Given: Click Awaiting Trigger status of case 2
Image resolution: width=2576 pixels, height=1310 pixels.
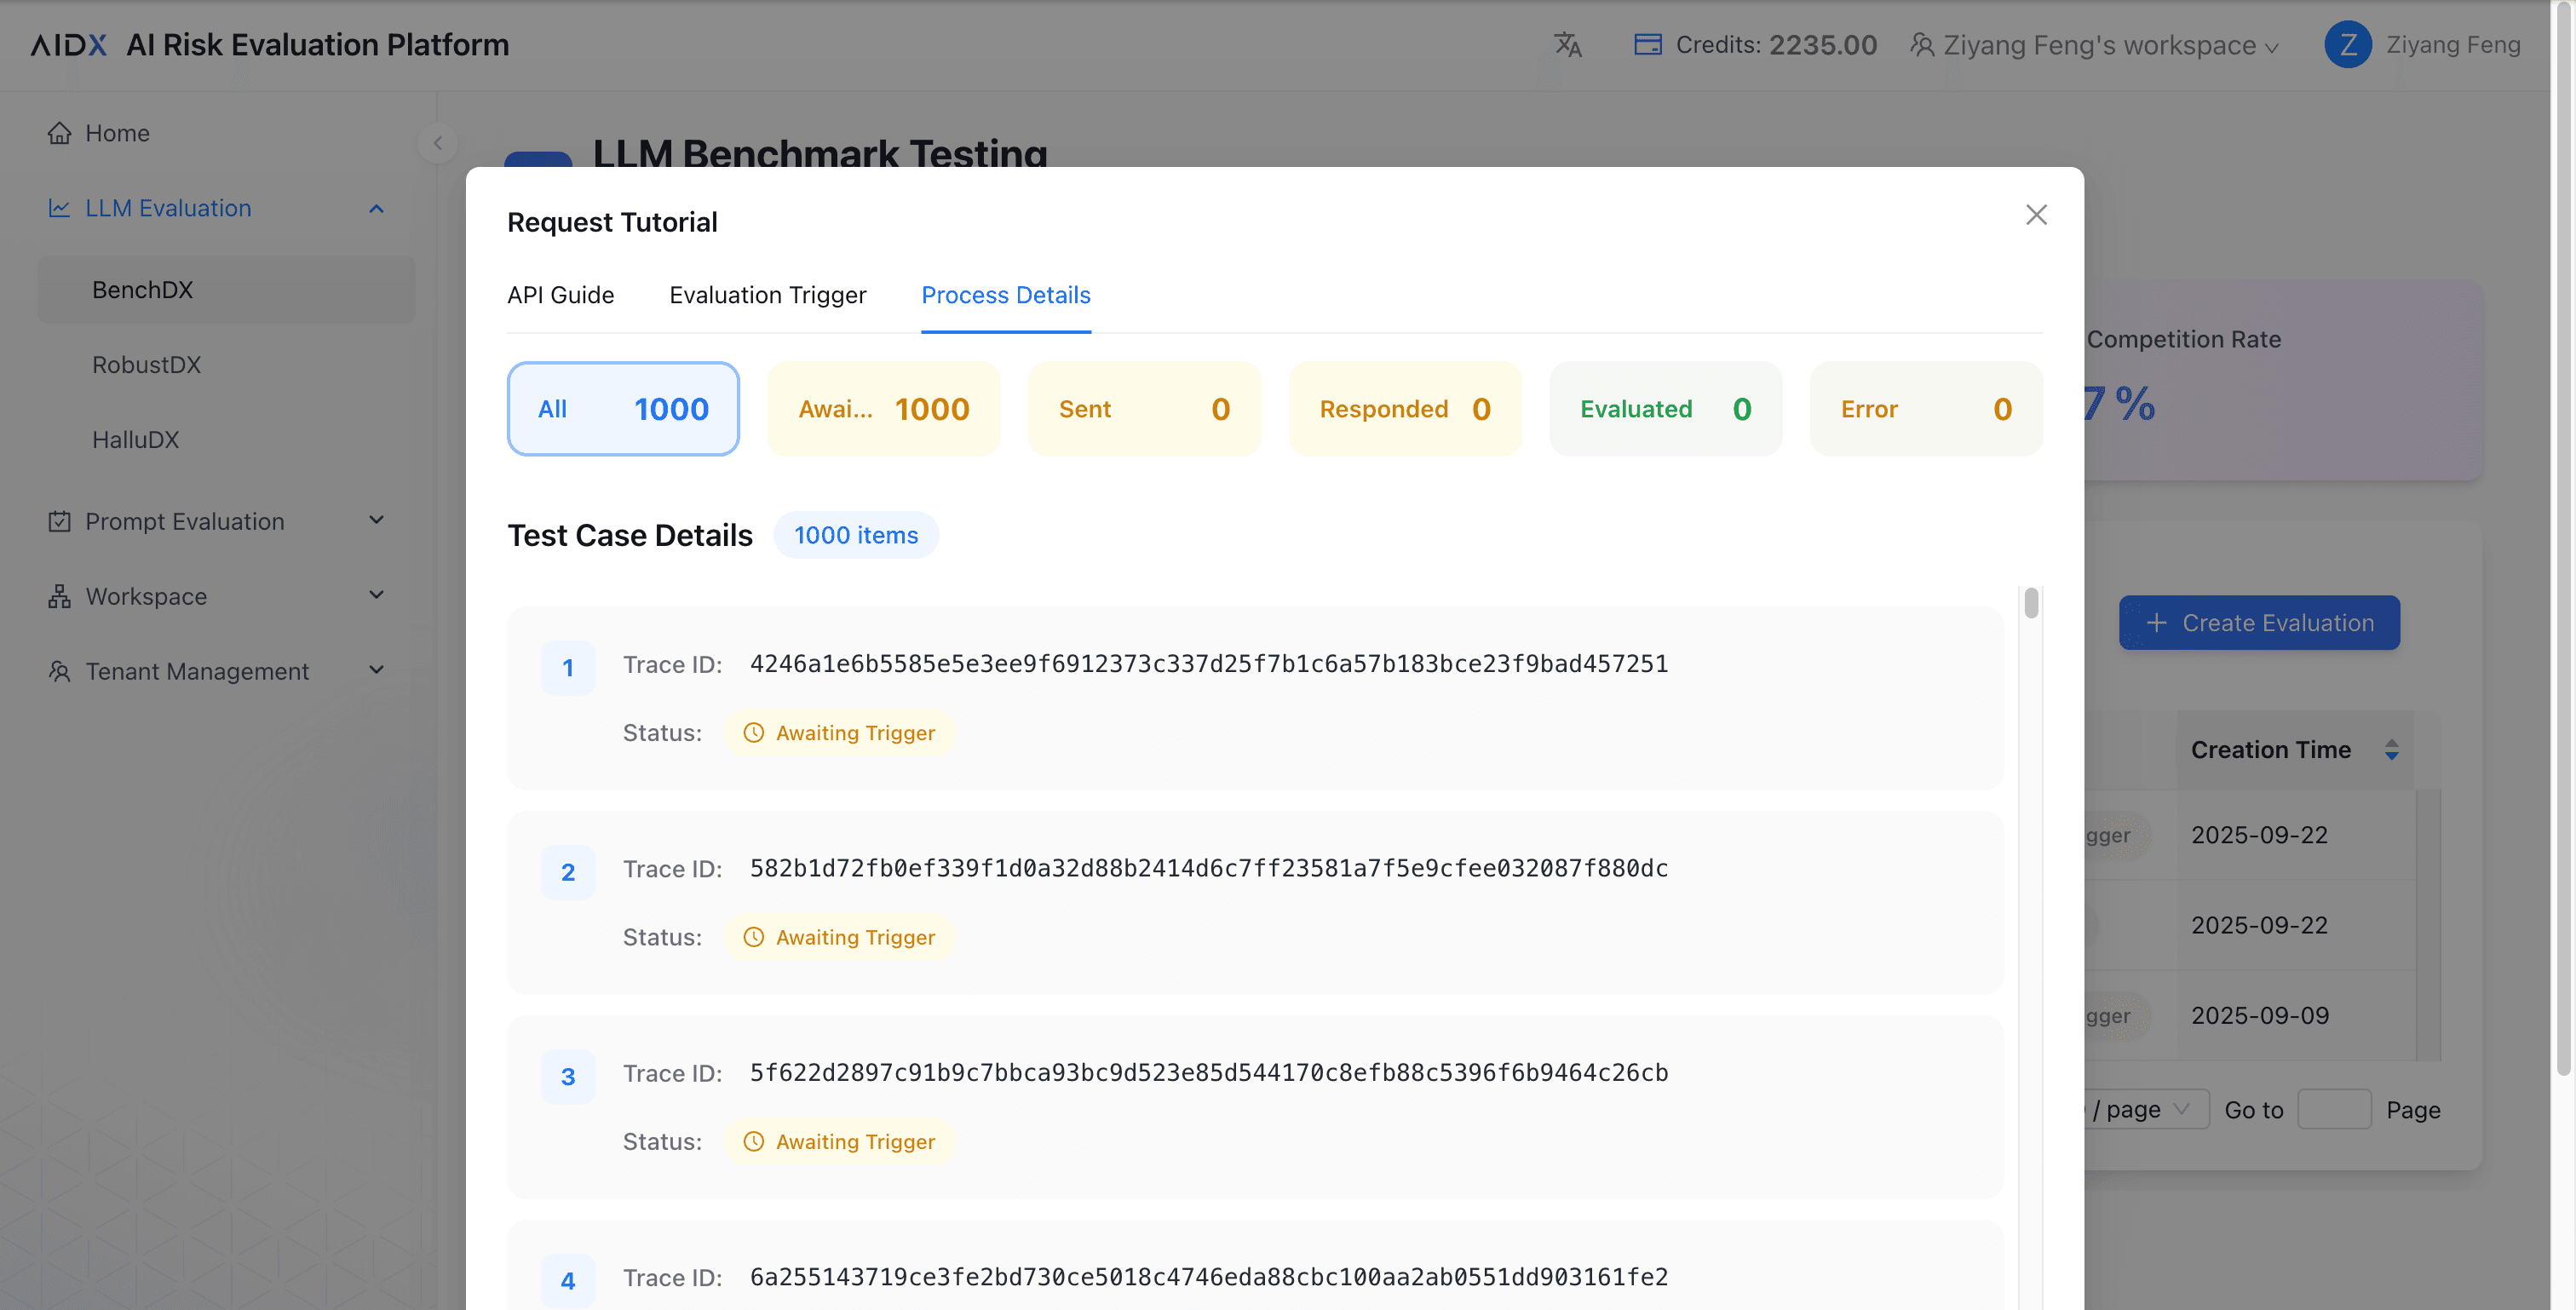Looking at the screenshot, I should tap(839, 937).
